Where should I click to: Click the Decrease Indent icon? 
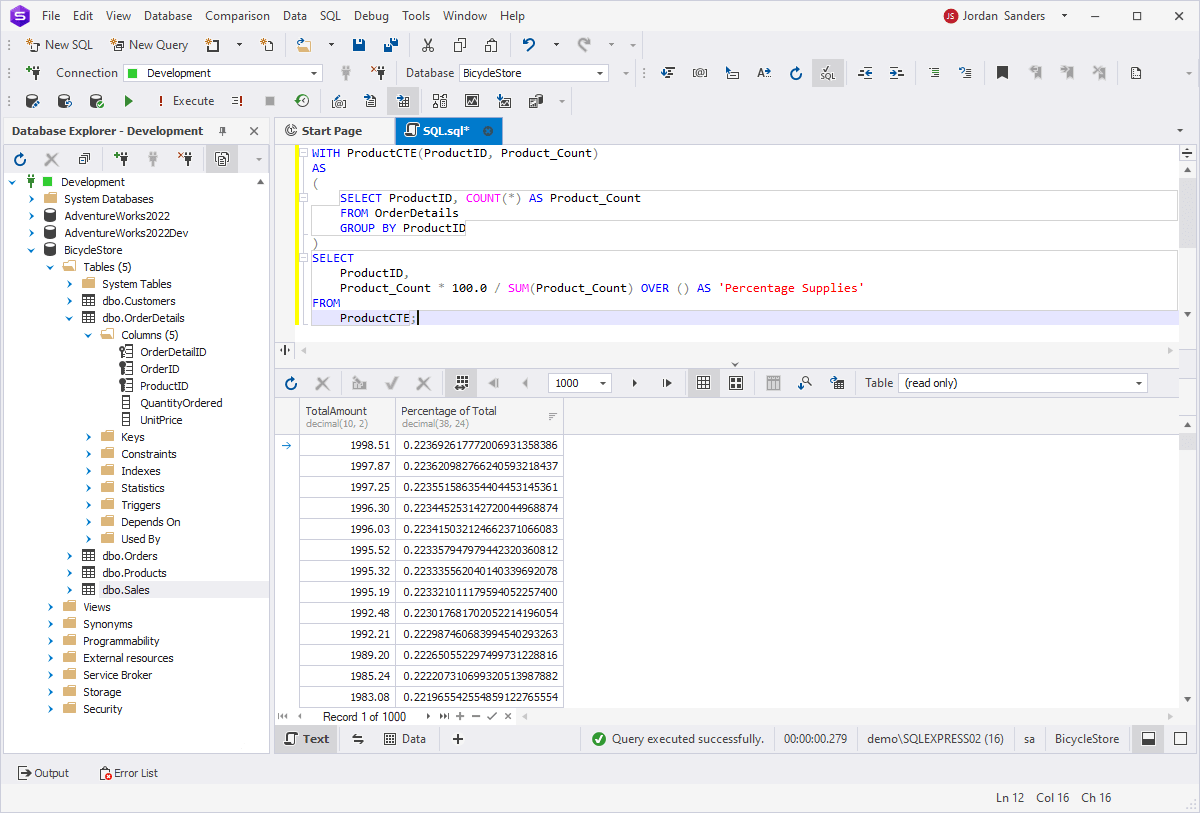866,73
